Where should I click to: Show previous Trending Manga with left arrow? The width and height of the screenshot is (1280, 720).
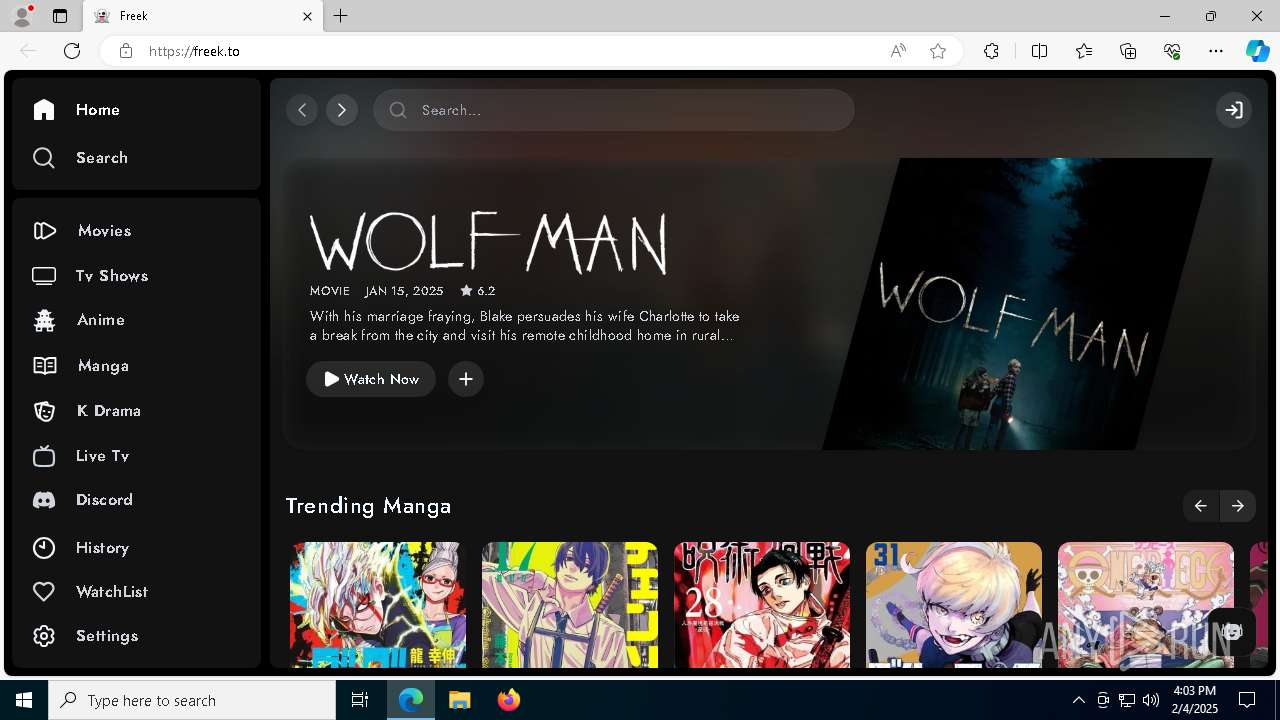pyautogui.click(x=1200, y=506)
